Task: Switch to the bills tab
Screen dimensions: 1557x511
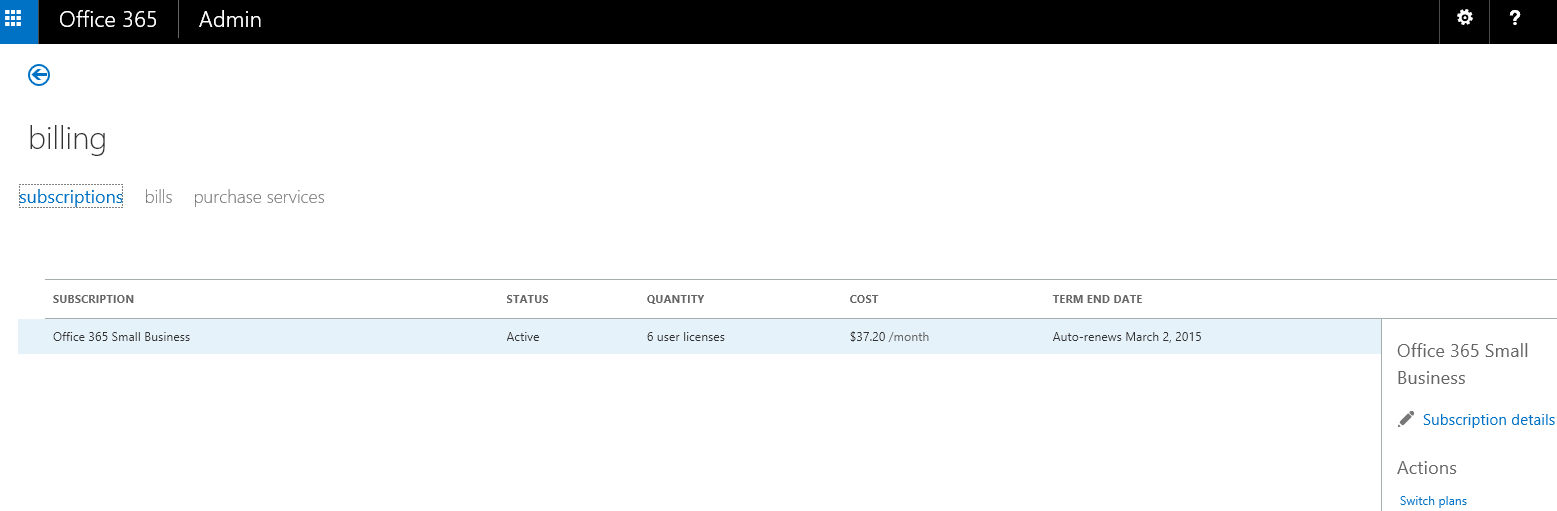Action: (x=158, y=197)
